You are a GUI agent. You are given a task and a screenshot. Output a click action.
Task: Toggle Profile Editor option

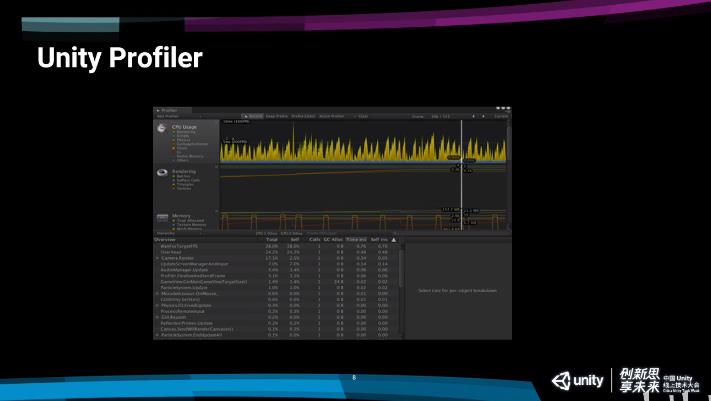tap(303, 116)
